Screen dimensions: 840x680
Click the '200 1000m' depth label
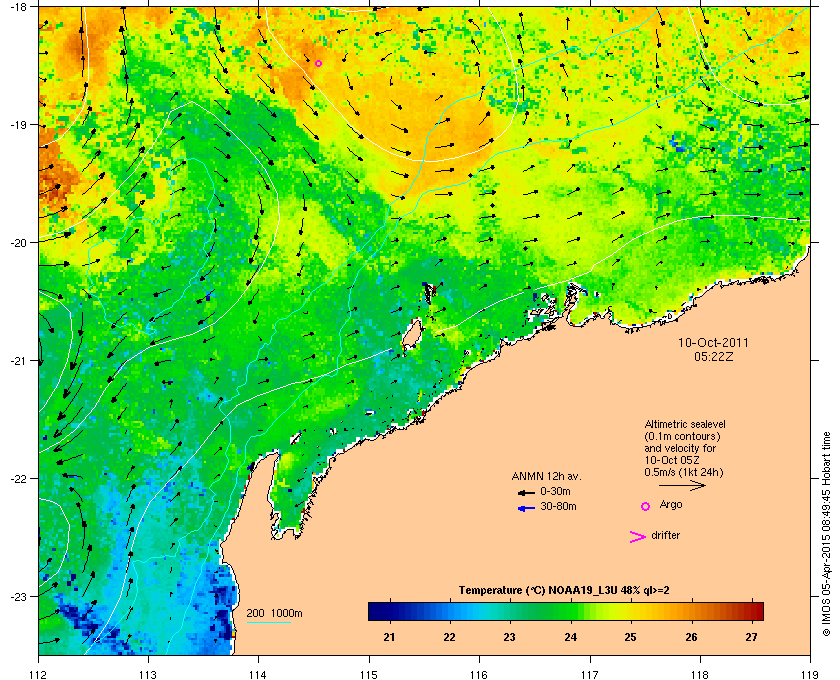tap(274, 613)
